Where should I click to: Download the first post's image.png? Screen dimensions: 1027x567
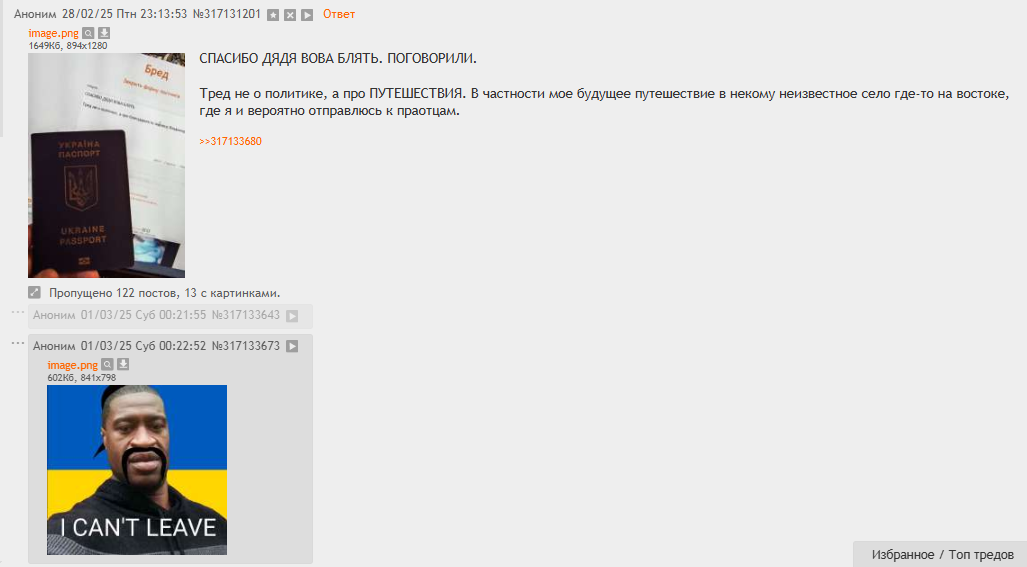click(x=104, y=33)
